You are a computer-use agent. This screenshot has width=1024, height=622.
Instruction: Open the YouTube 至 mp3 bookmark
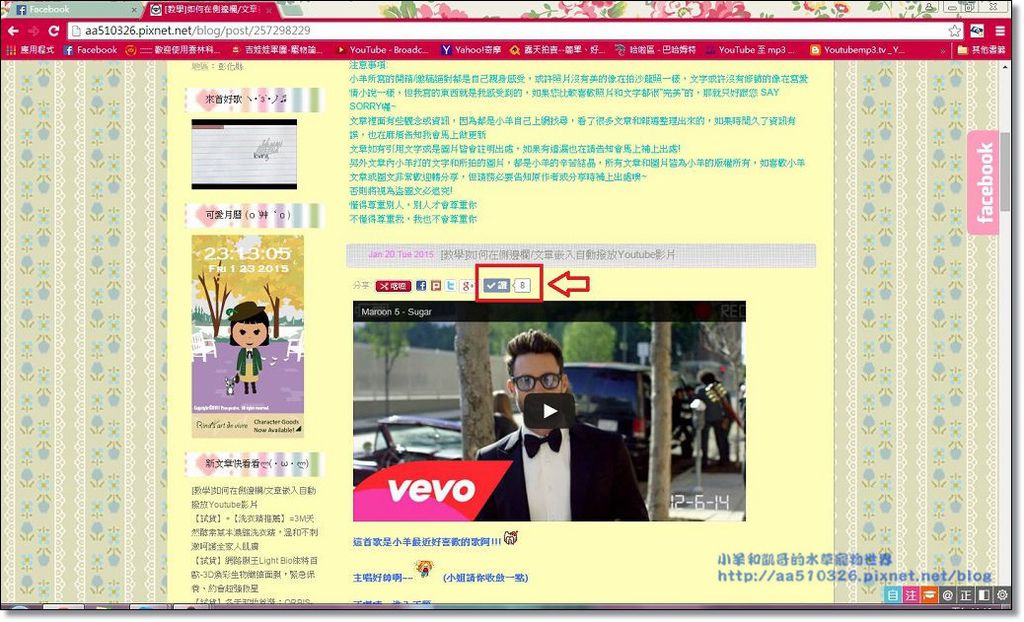(x=750, y=50)
